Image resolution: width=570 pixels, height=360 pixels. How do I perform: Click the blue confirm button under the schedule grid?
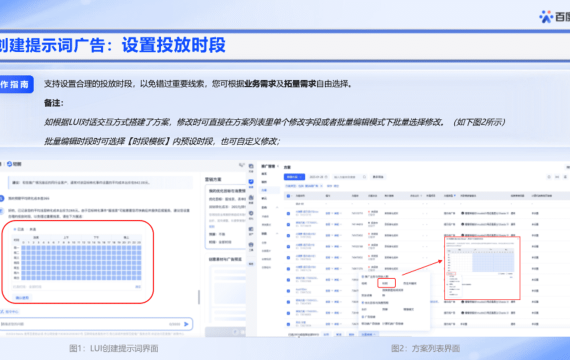[x=22, y=297]
